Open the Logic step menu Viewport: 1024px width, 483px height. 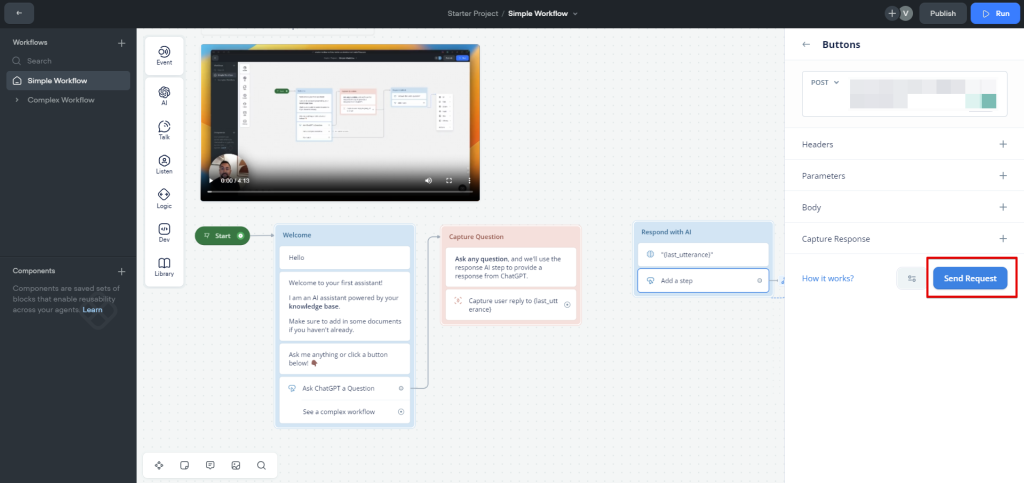(164, 198)
